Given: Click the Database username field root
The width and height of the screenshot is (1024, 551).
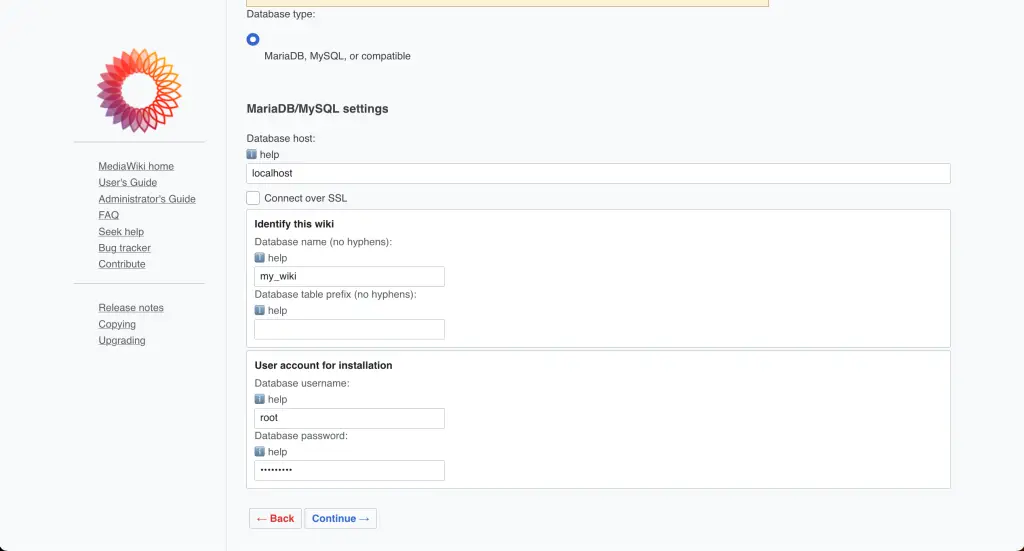Looking at the screenshot, I should [349, 418].
